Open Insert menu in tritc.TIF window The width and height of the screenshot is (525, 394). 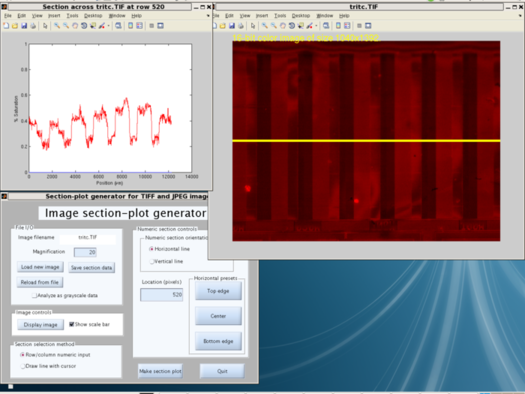coord(262,16)
